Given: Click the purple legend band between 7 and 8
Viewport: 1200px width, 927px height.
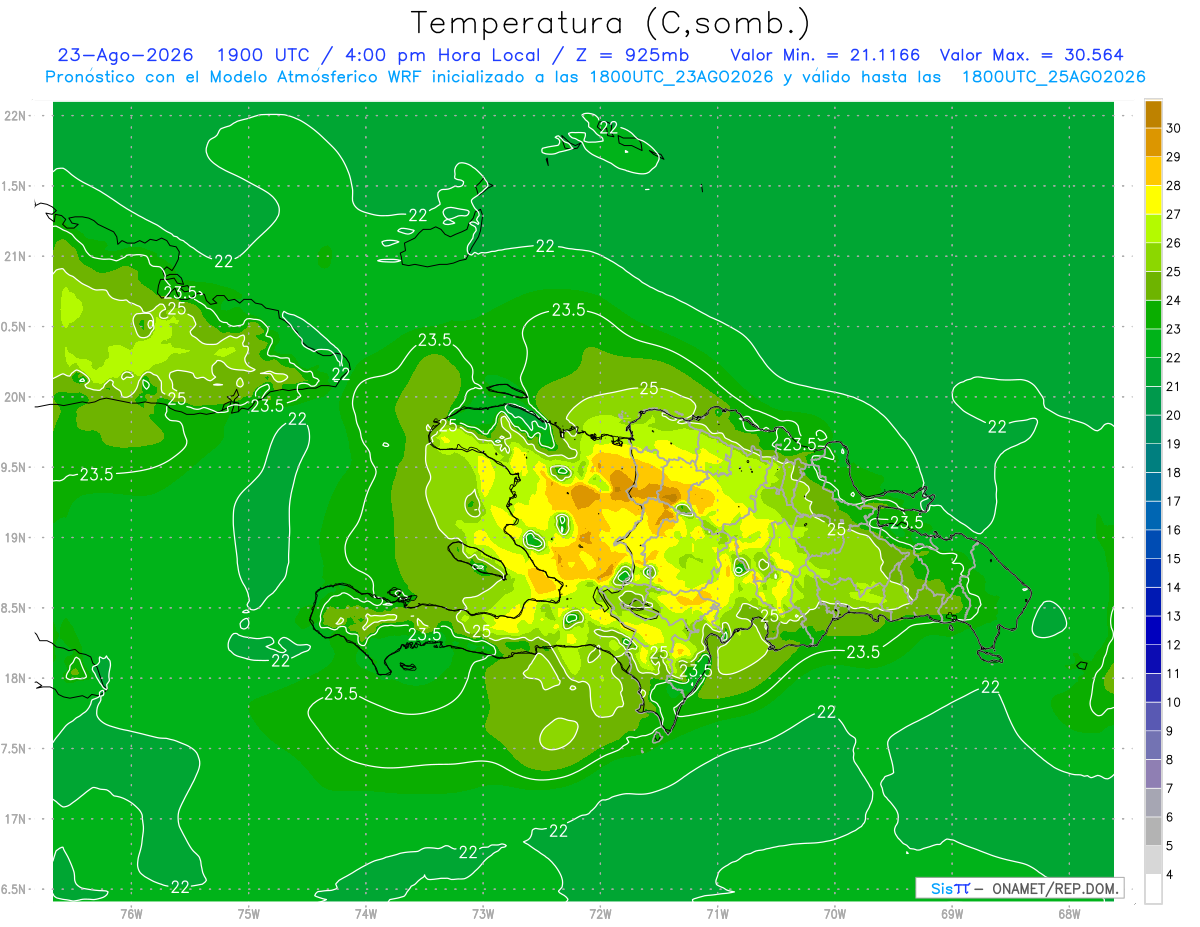Looking at the screenshot, I should pos(1153,775).
